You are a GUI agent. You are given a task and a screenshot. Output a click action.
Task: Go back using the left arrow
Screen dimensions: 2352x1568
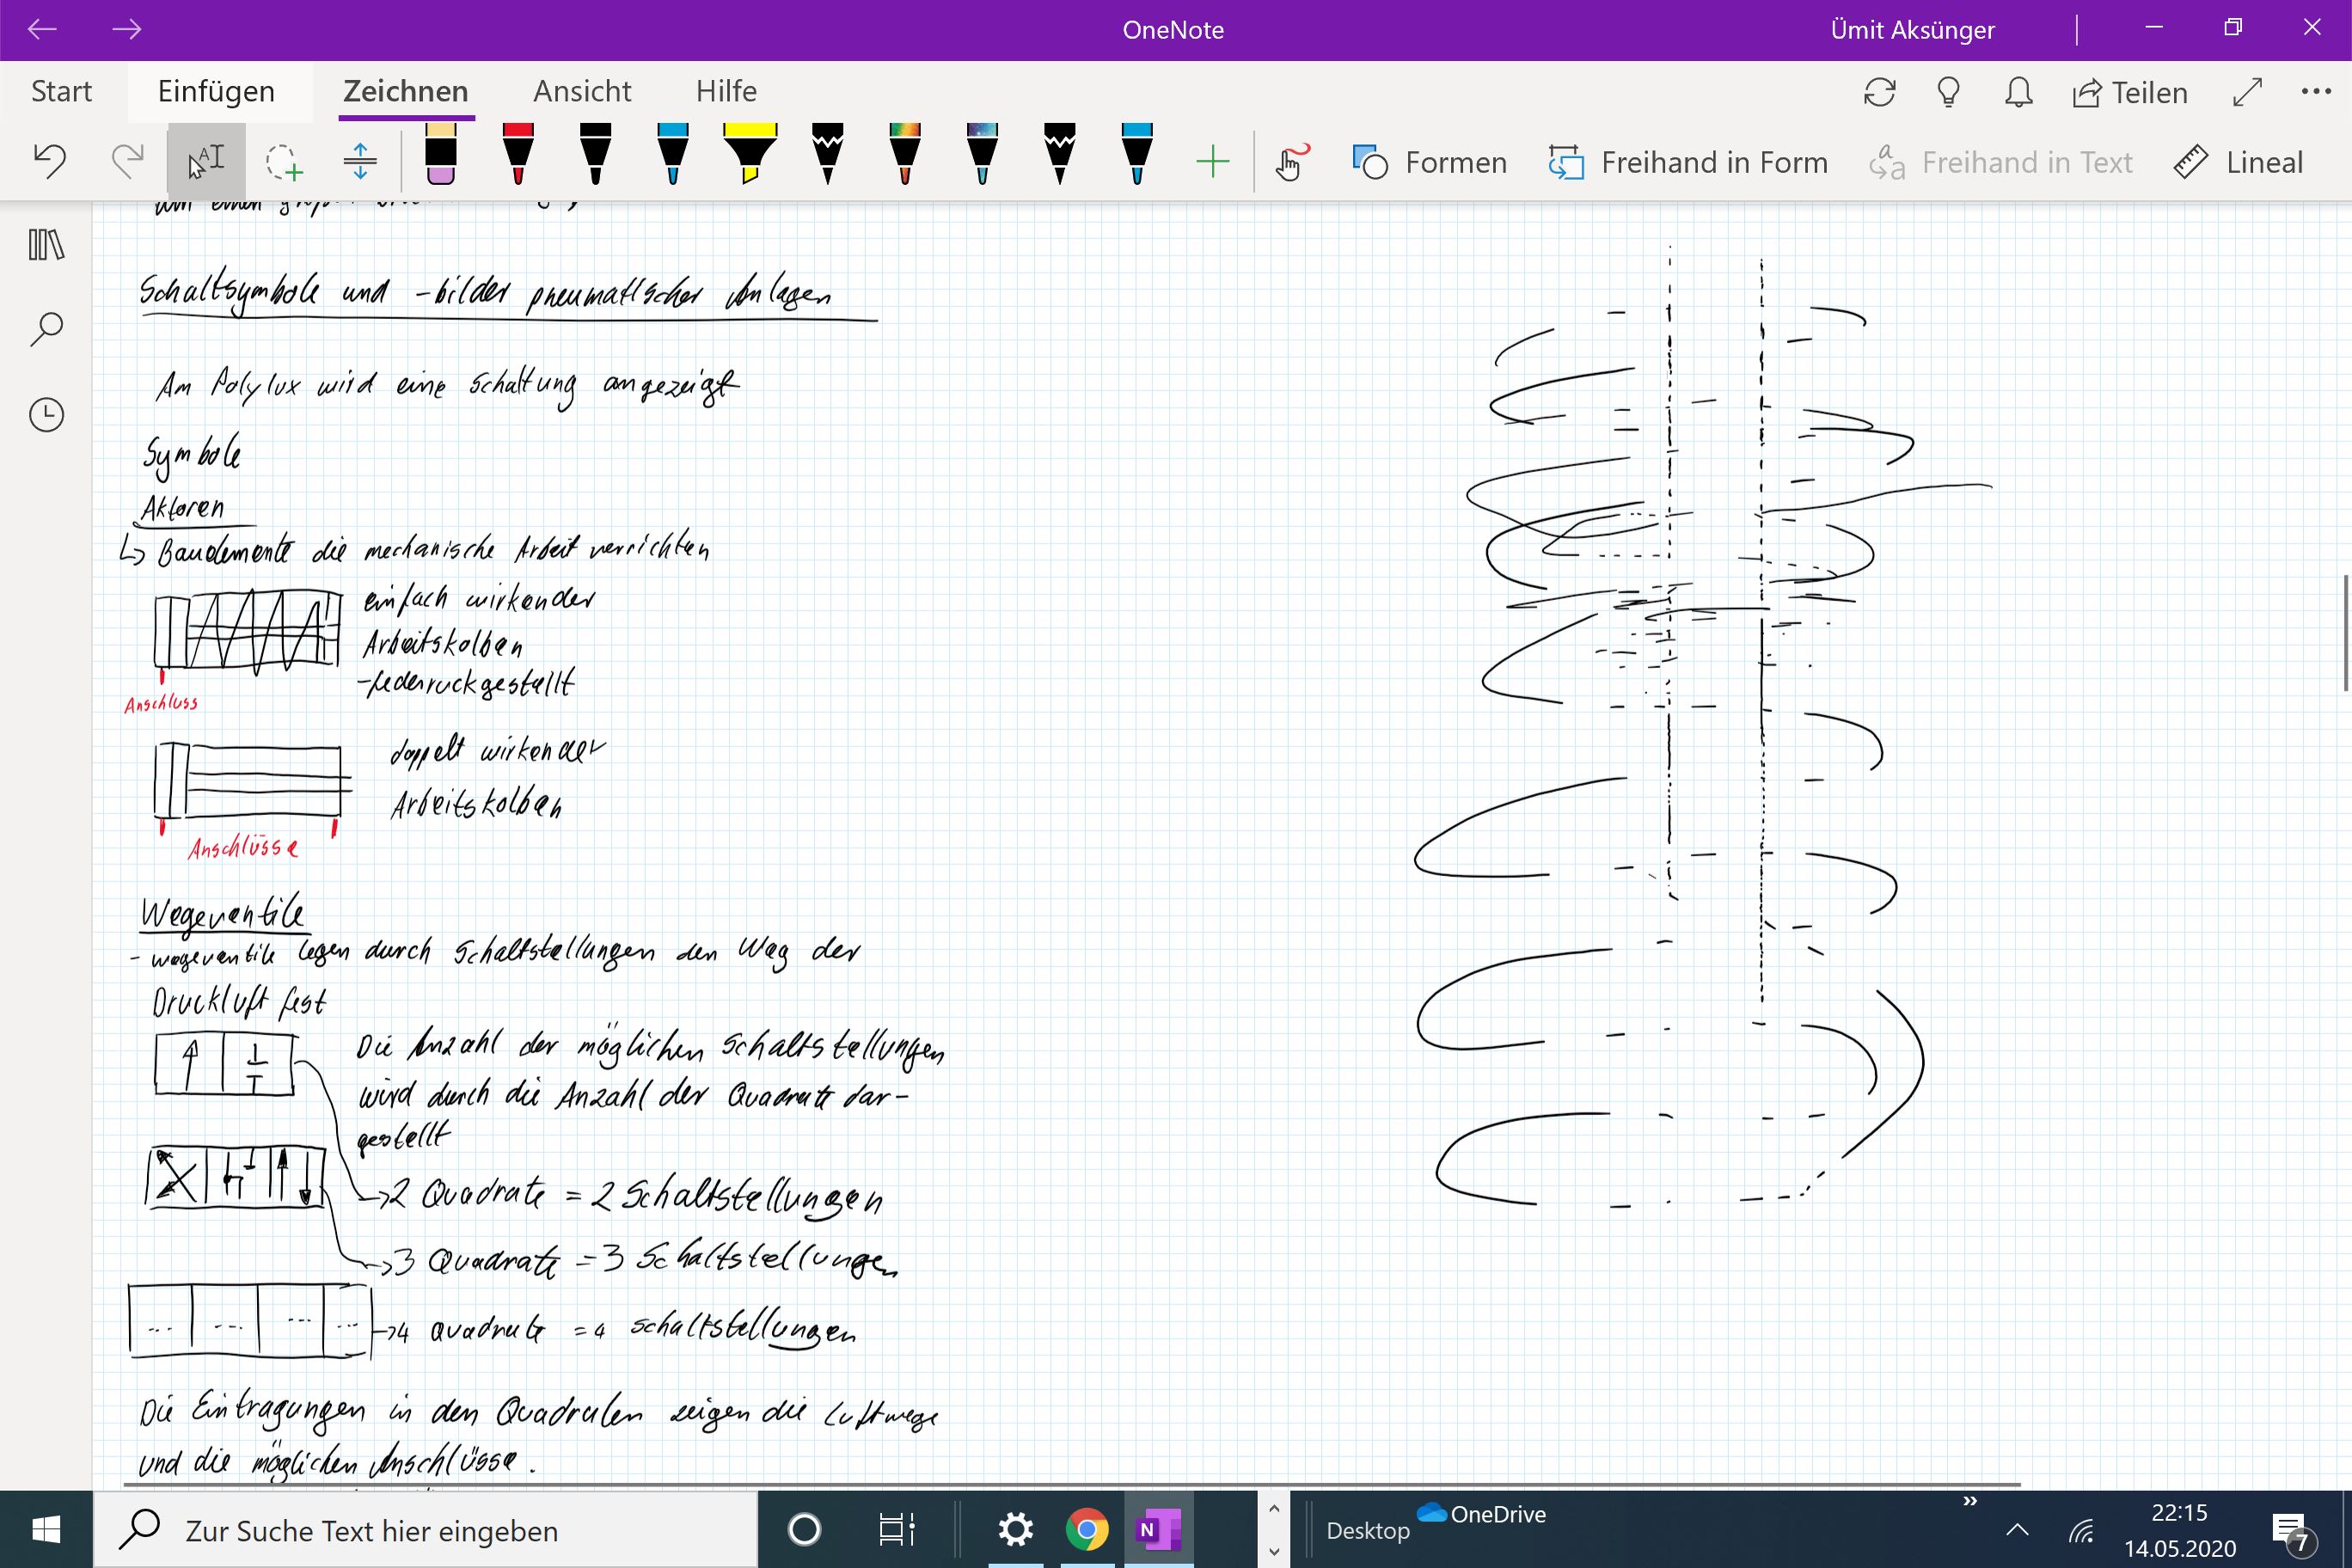42,29
